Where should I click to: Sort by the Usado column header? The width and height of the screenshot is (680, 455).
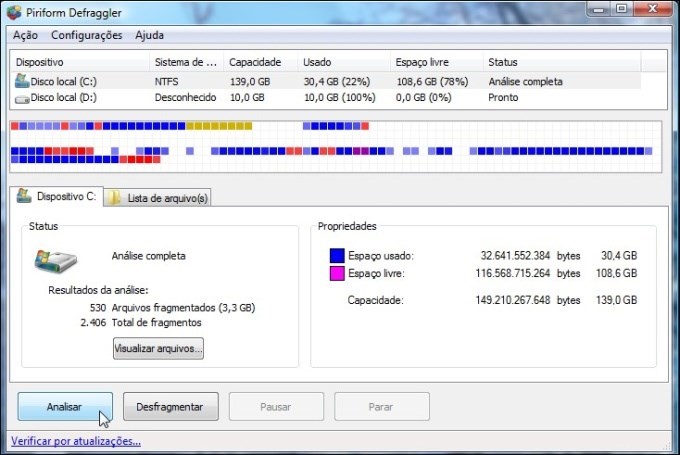pyautogui.click(x=344, y=62)
